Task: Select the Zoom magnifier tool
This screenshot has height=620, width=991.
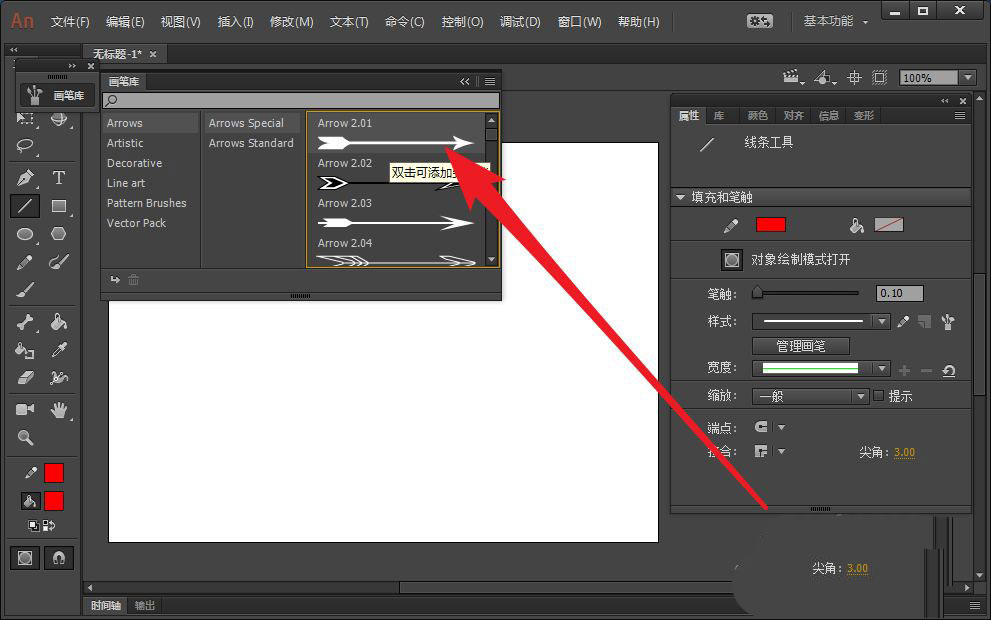Action: click(x=25, y=437)
